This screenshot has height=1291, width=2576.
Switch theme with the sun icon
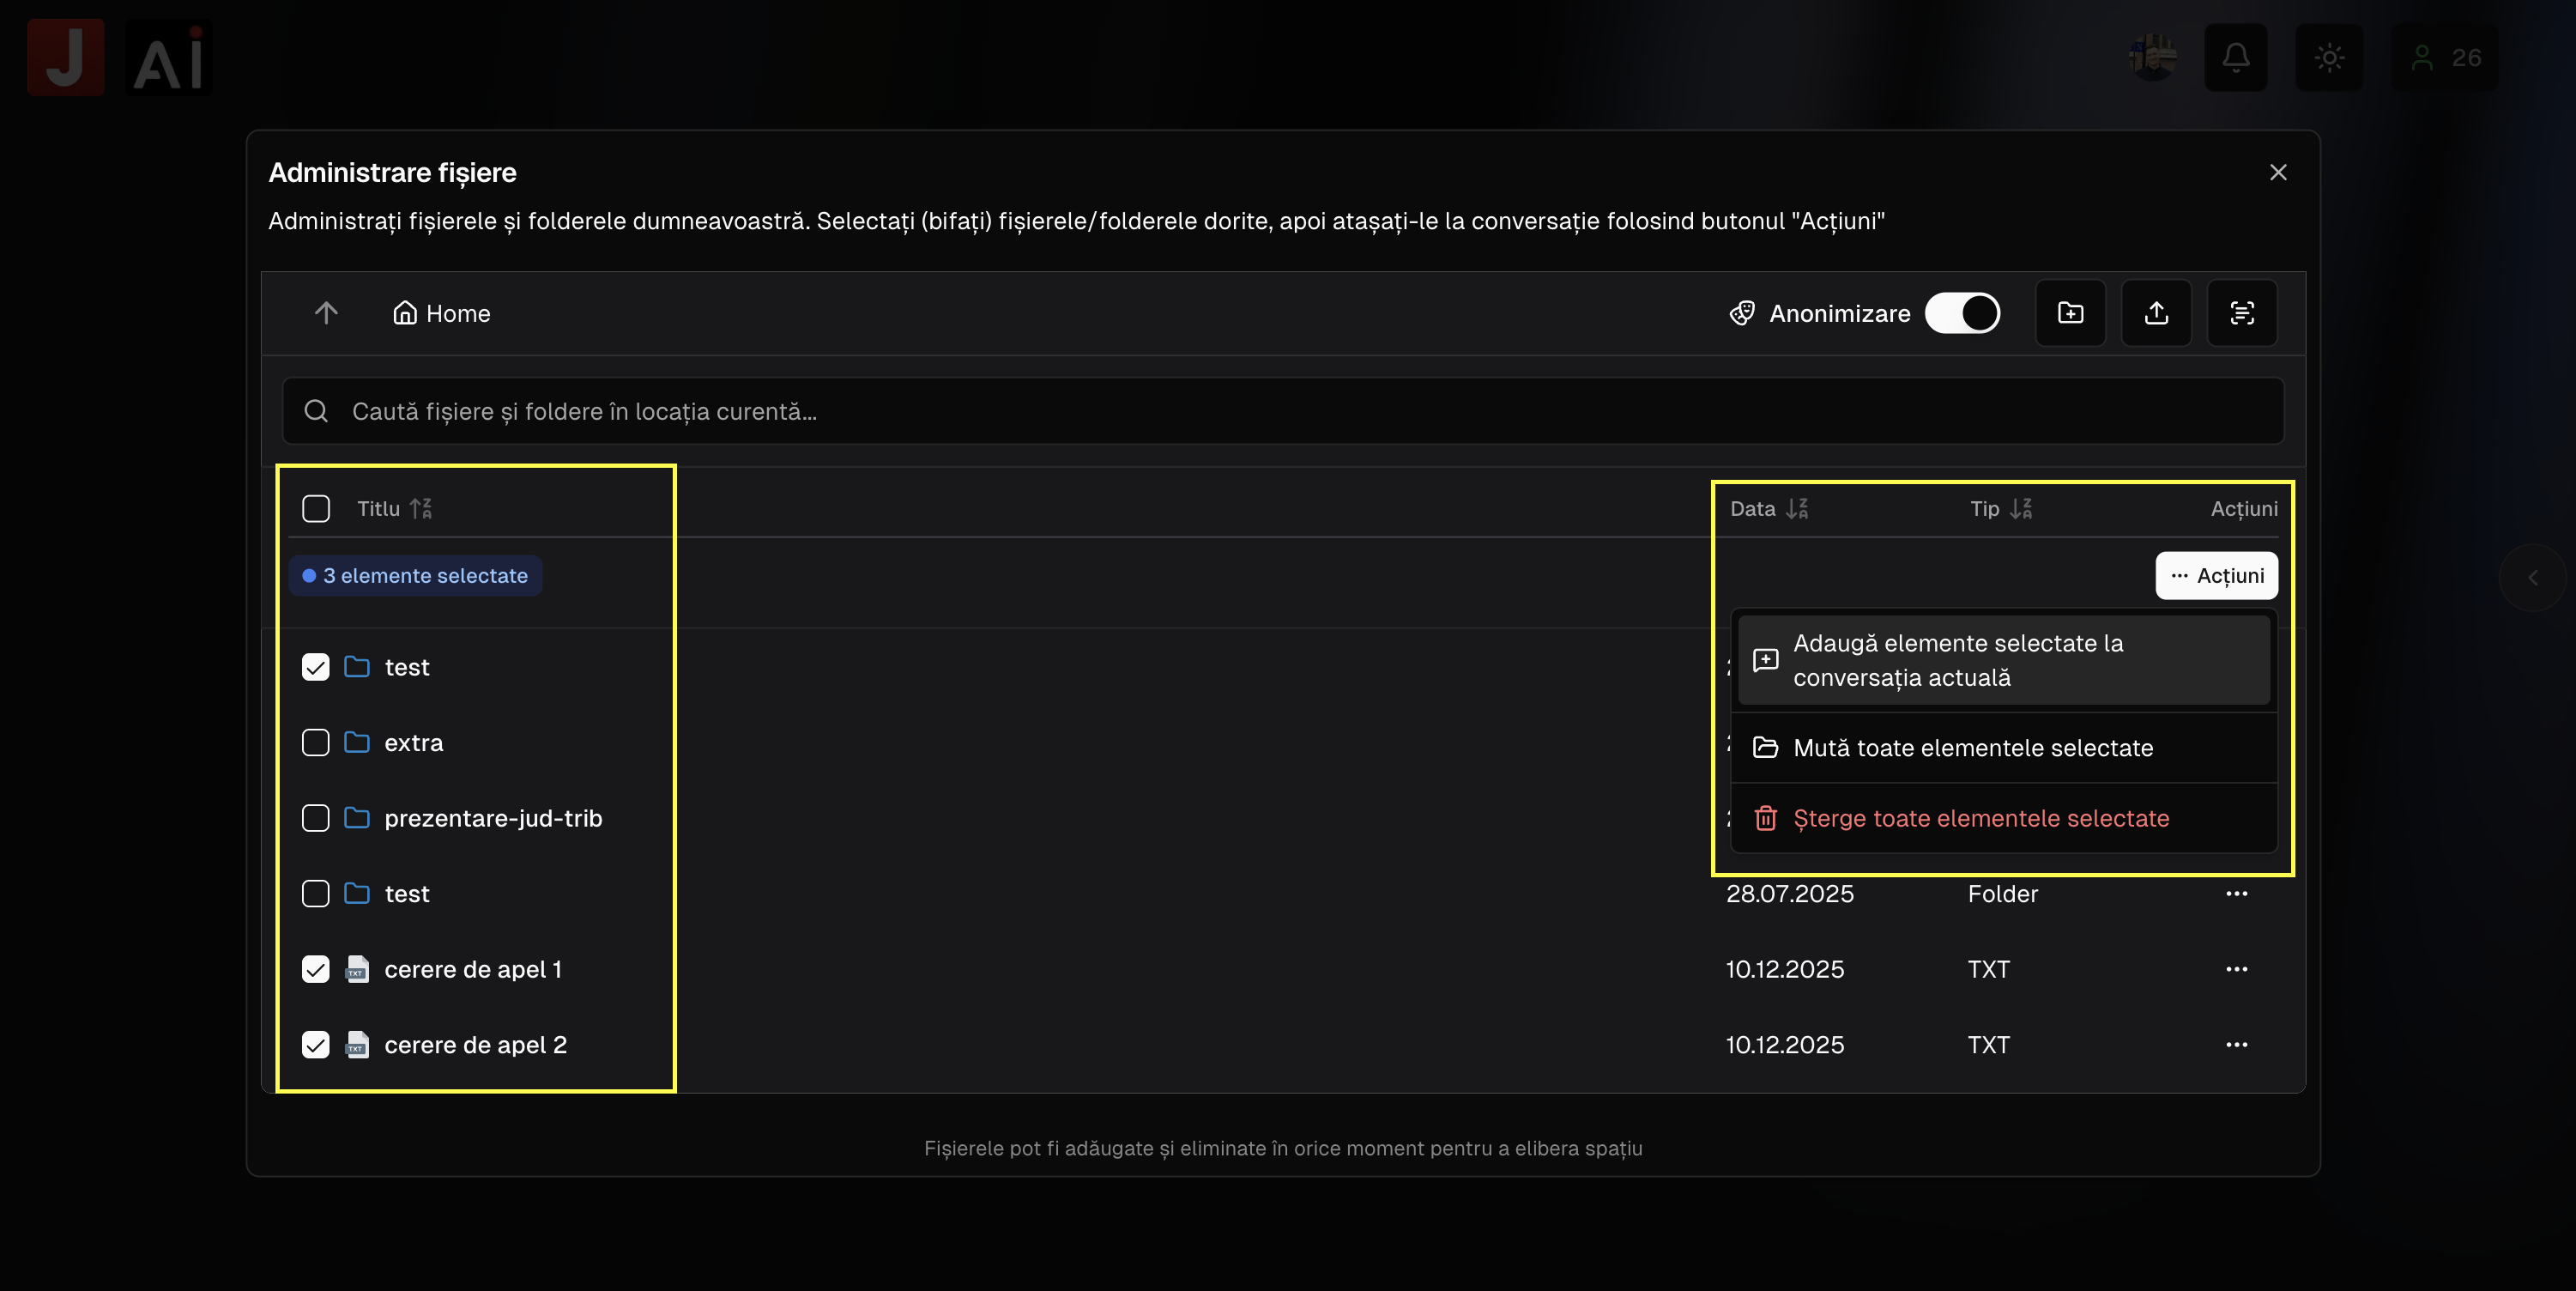click(x=2329, y=58)
